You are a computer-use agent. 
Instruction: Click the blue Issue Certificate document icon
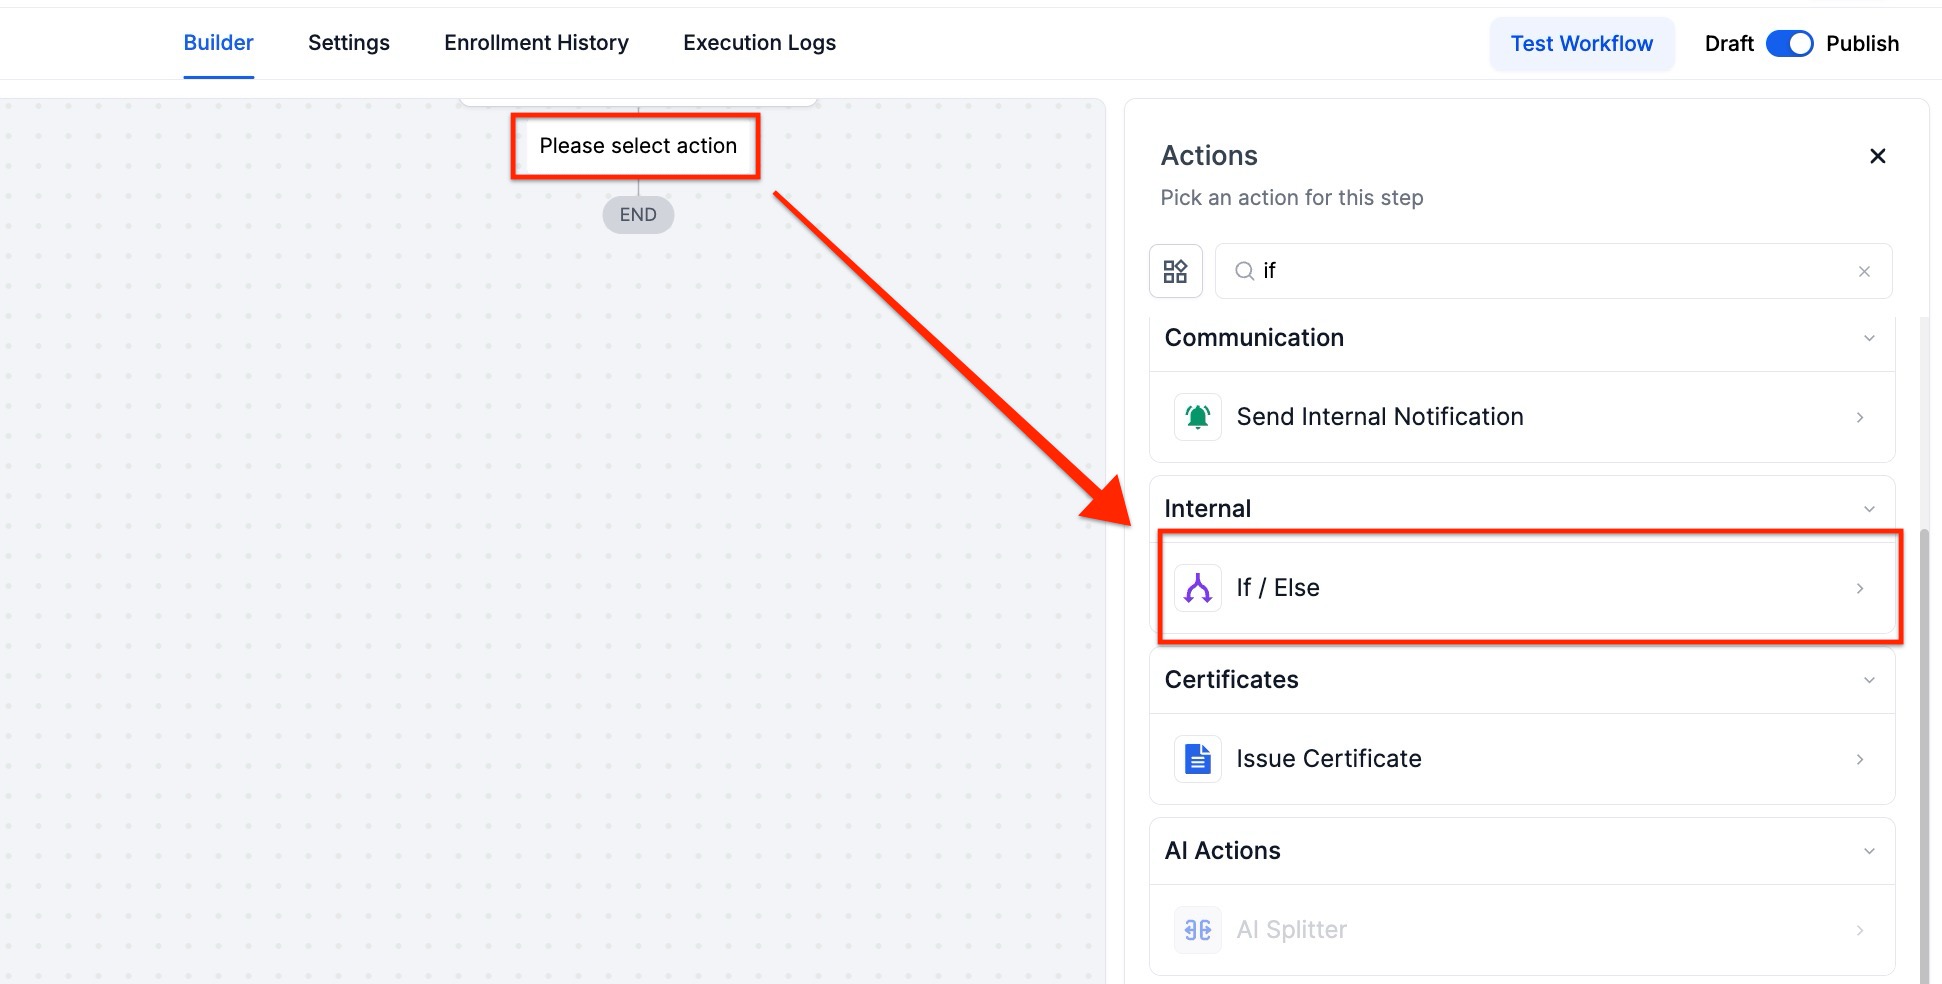(1197, 759)
